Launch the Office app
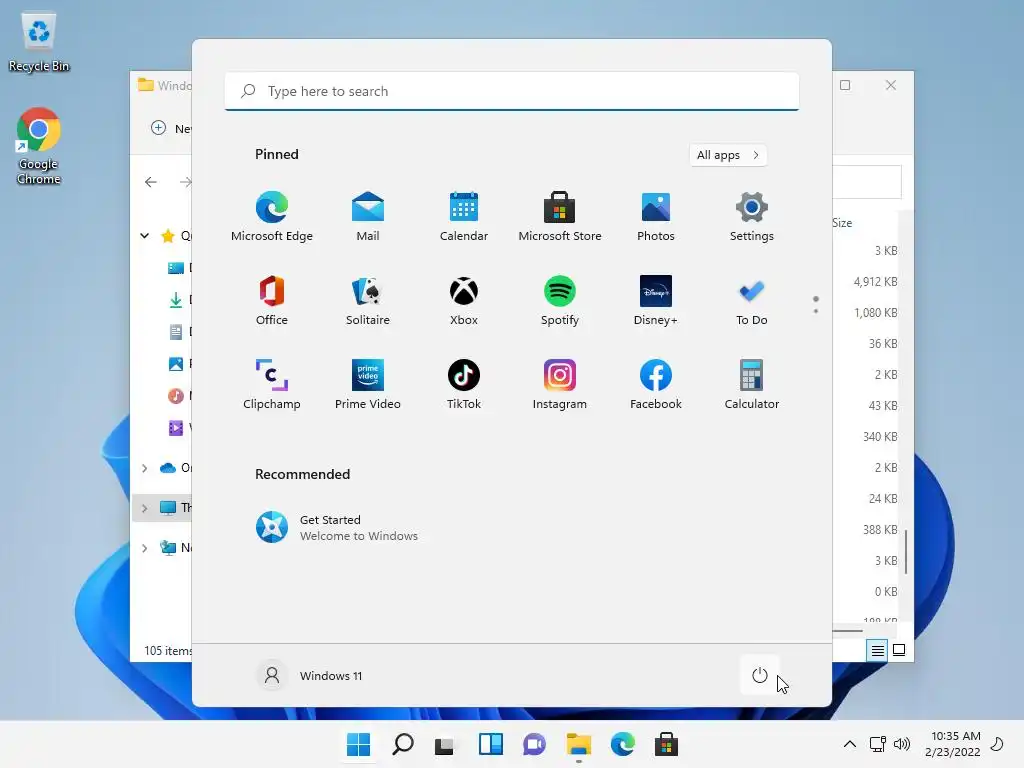The image size is (1024, 768). 272,301
